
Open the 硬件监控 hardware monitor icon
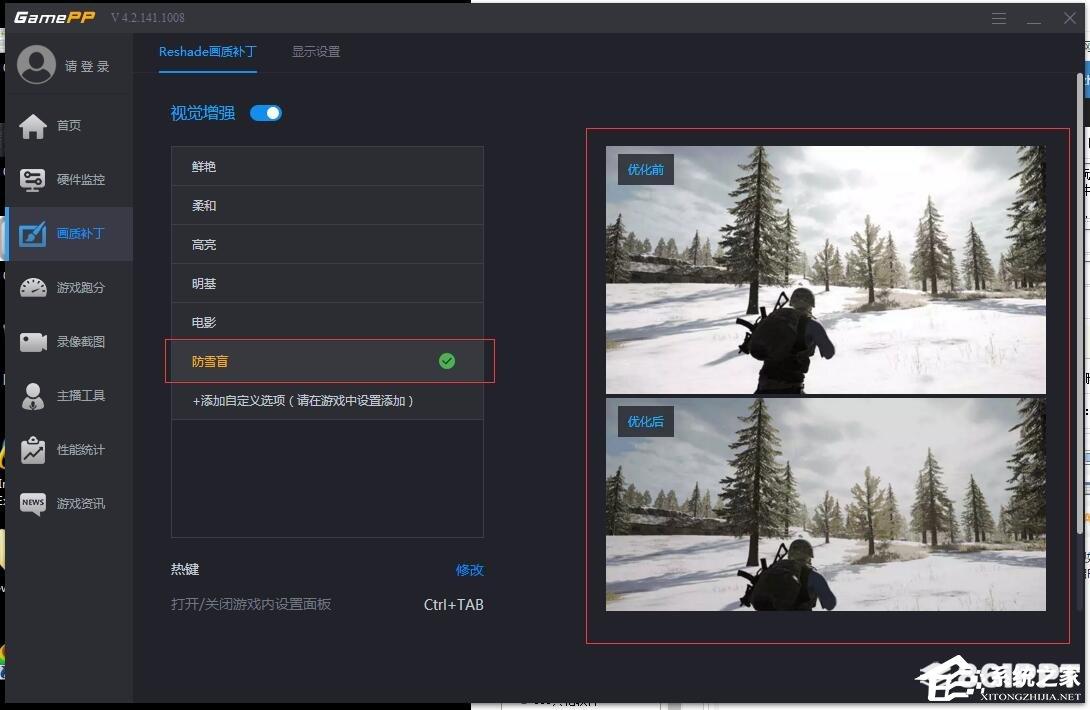(x=33, y=180)
